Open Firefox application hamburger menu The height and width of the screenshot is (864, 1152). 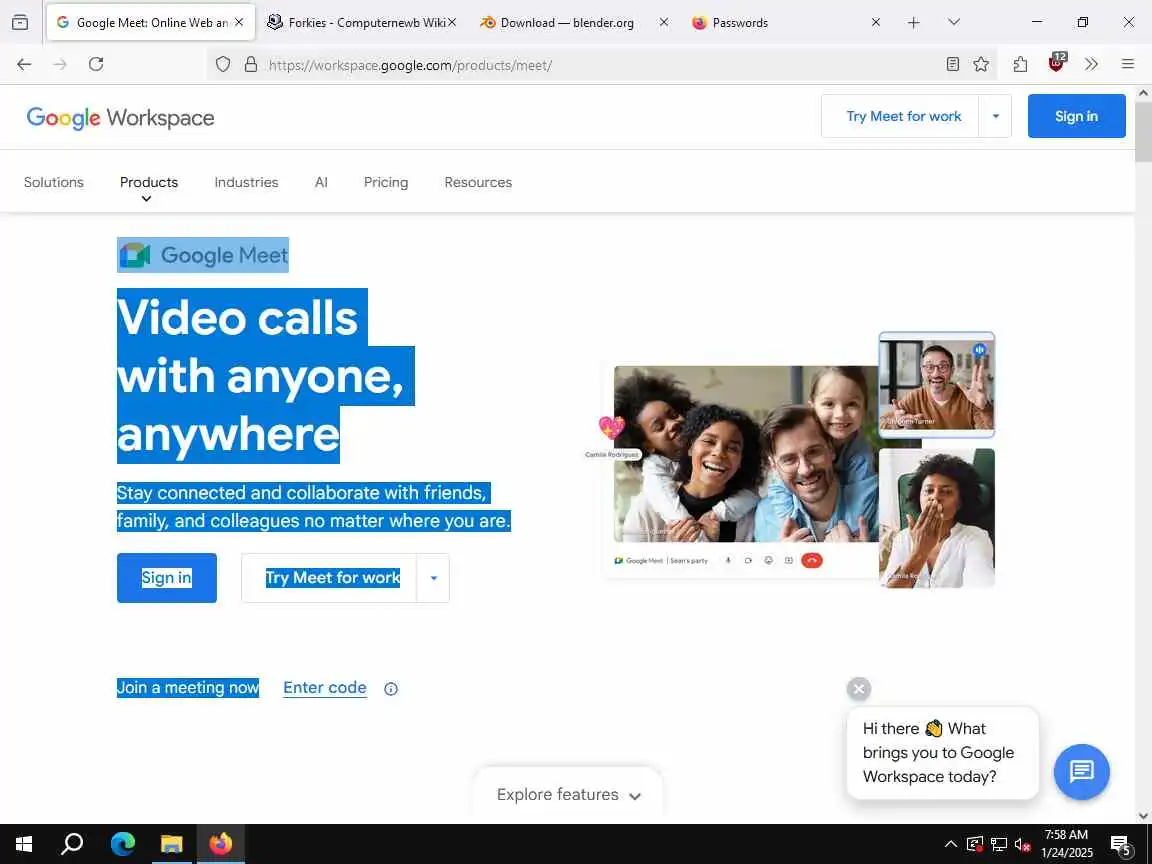(x=1128, y=65)
